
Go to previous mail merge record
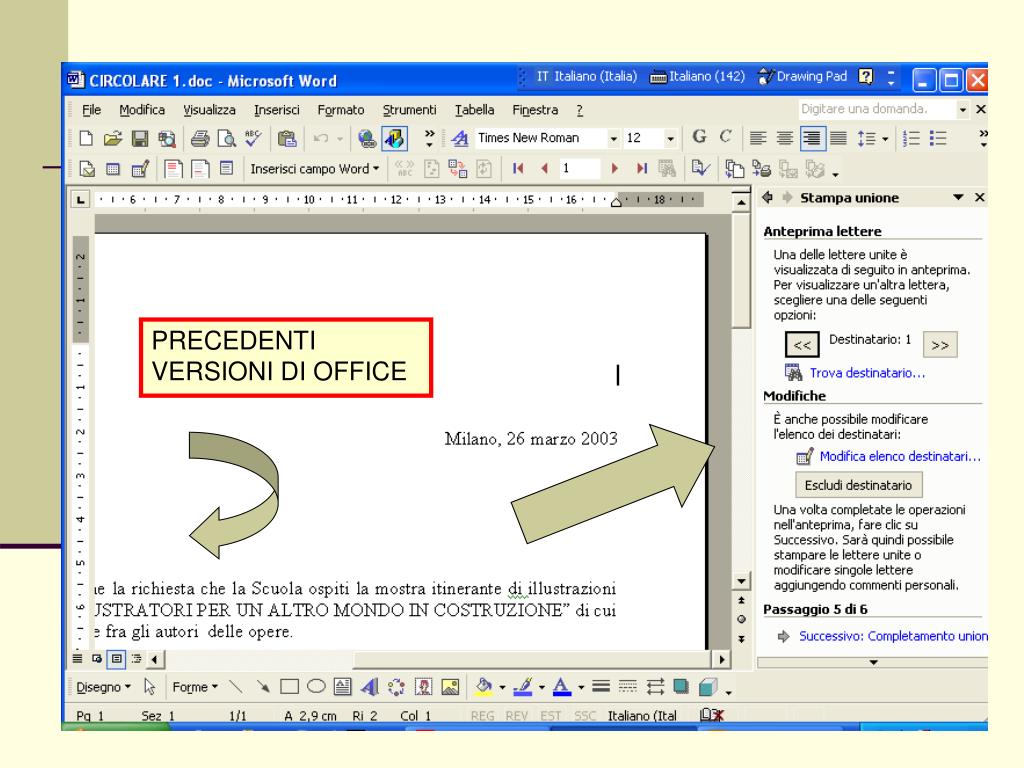(544, 168)
